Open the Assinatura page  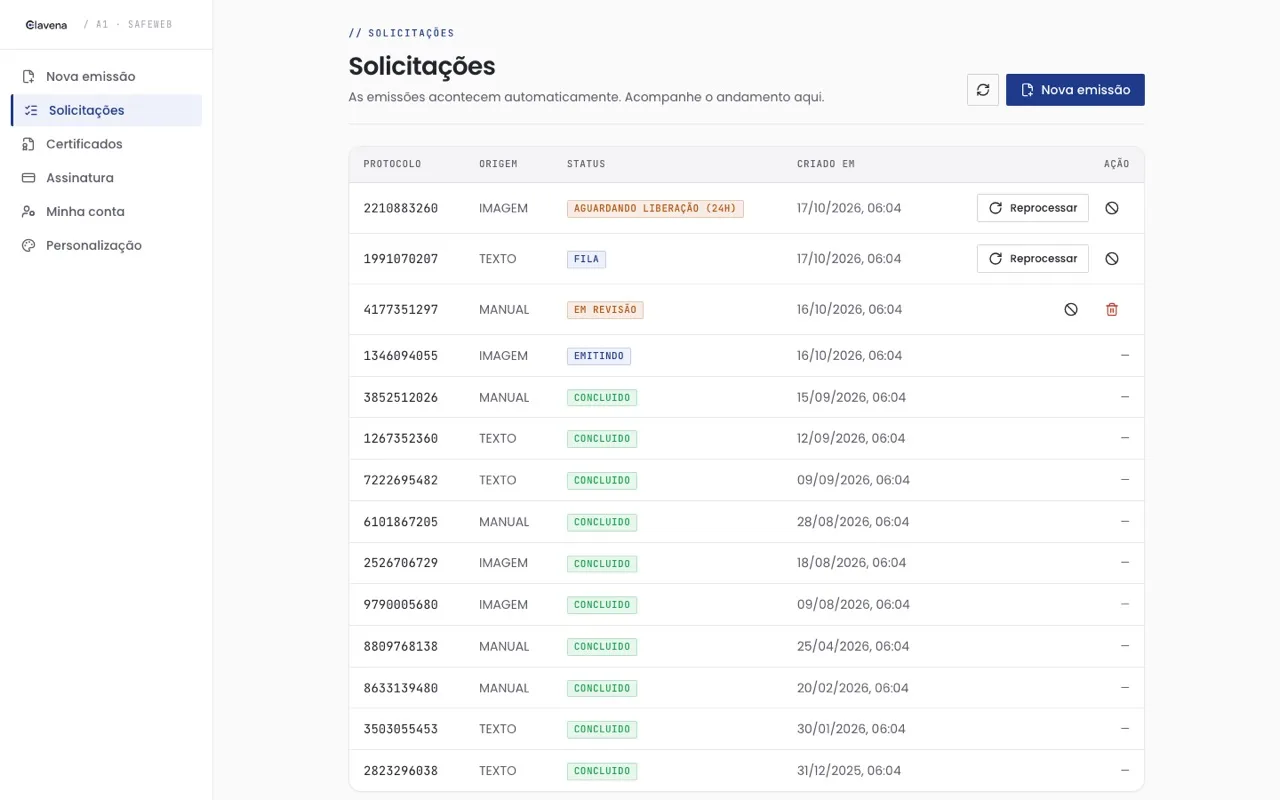click(106, 178)
